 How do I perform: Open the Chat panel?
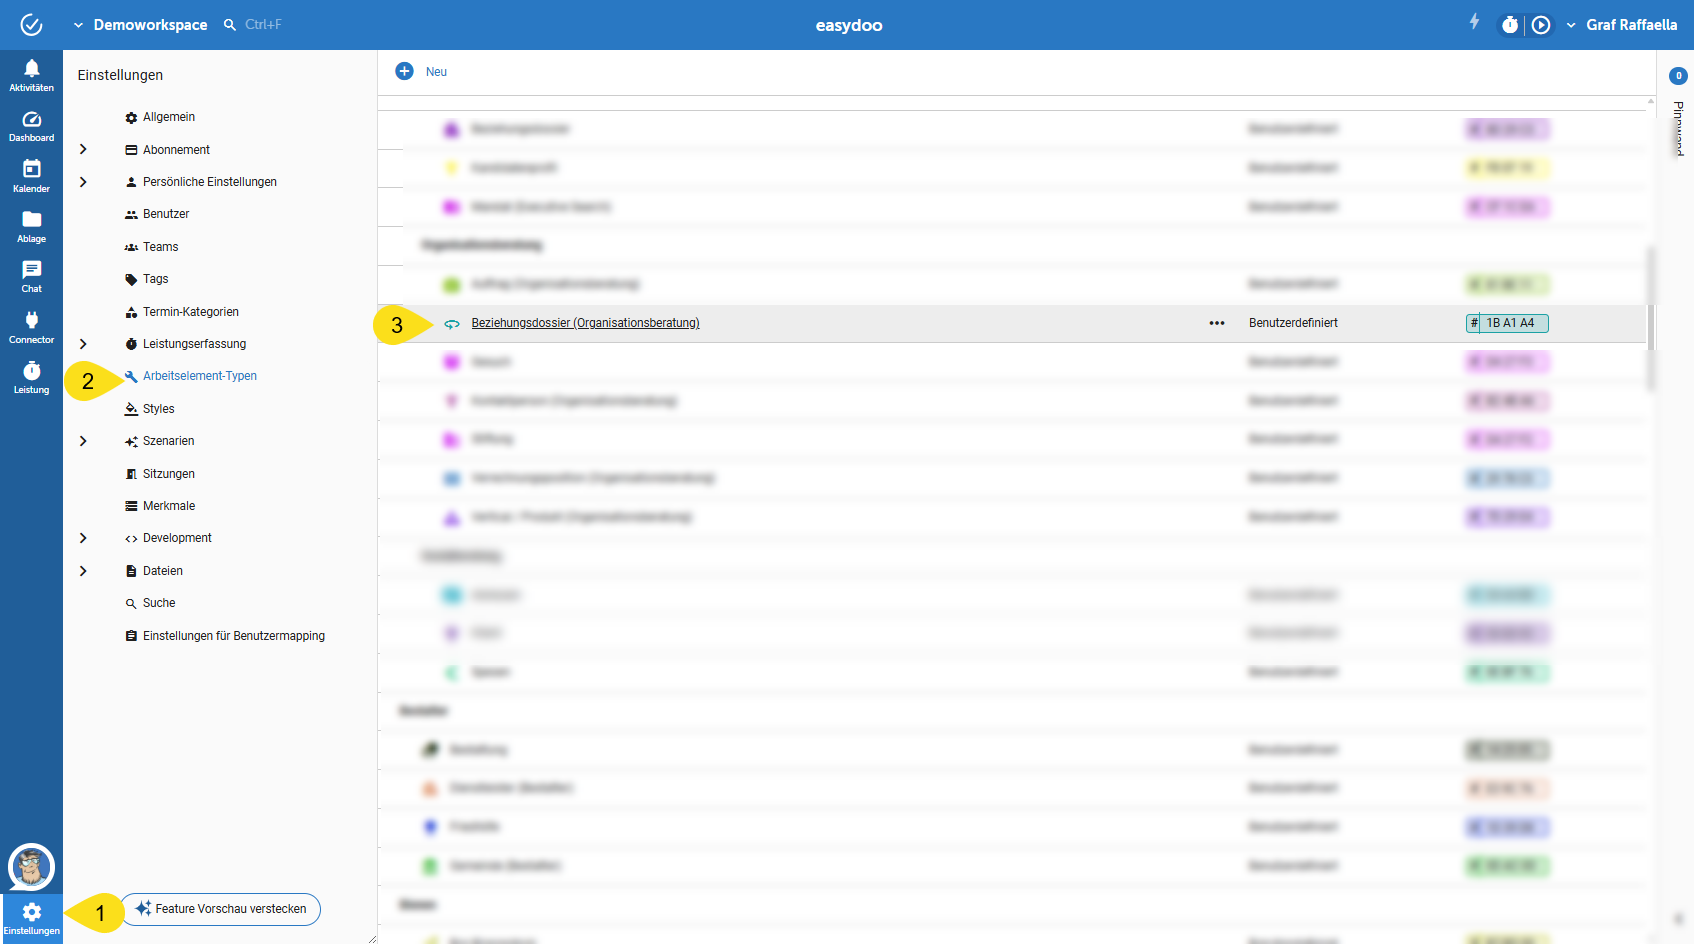coord(31,276)
